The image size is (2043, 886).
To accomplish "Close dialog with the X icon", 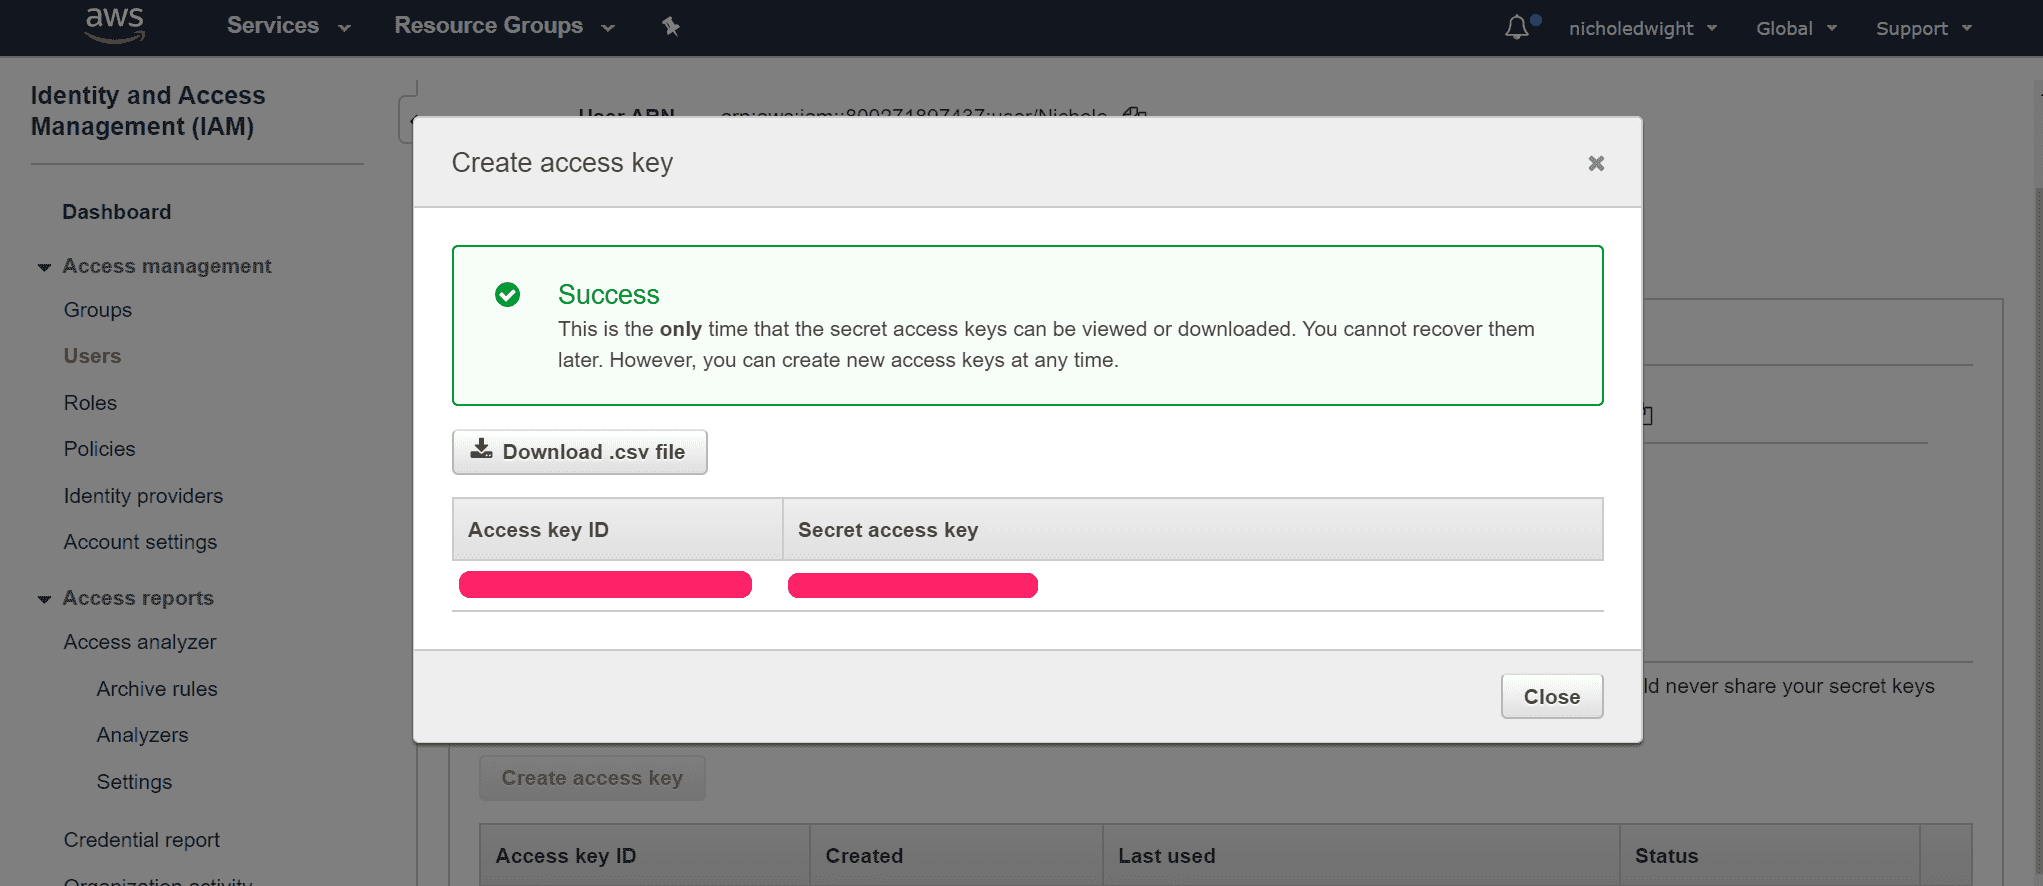I will coord(1596,163).
